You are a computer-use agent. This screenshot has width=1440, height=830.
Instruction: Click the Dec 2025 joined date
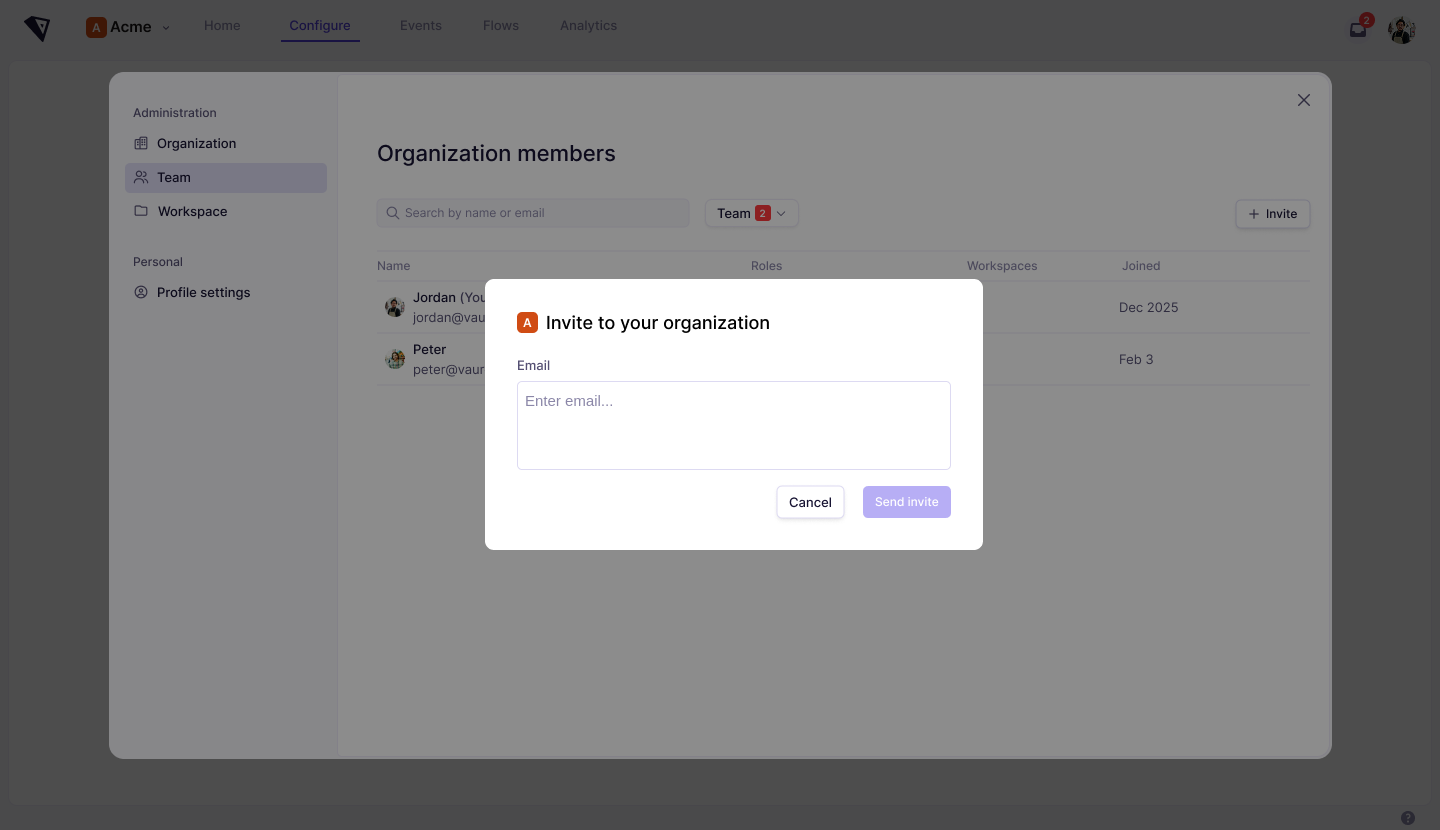[x=1149, y=307]
